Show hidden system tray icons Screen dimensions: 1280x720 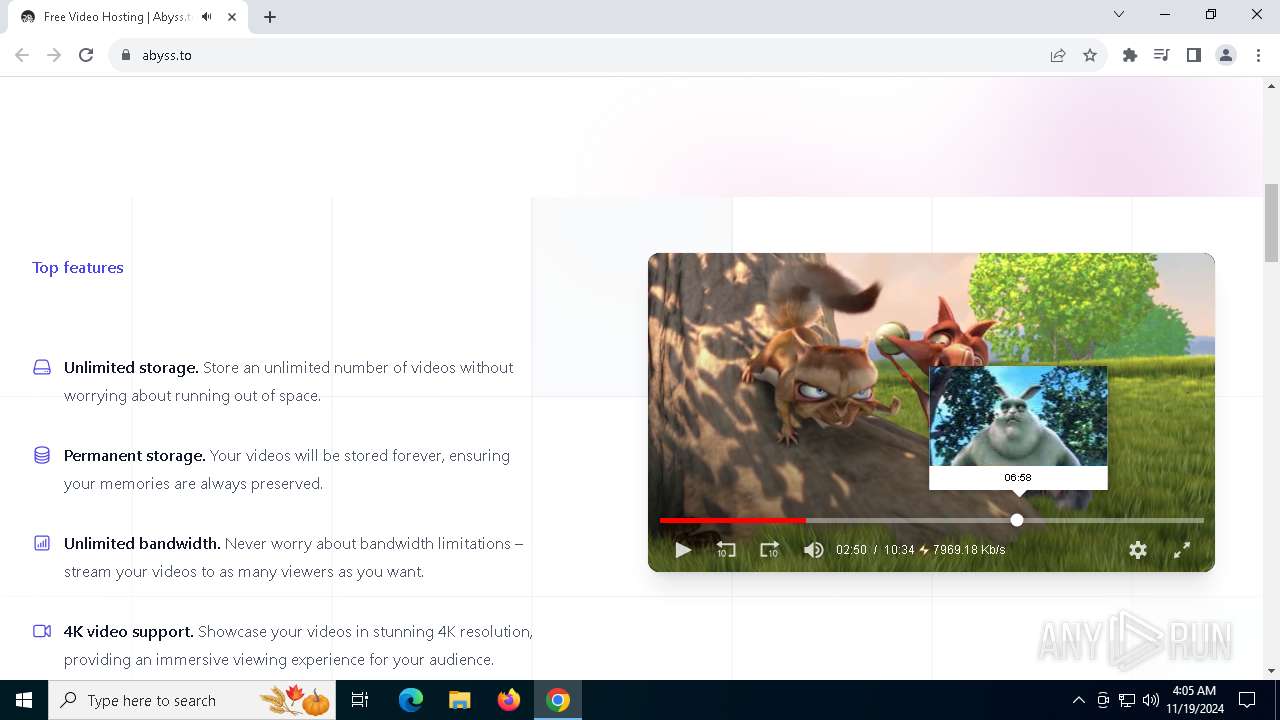coord(1078,700)
